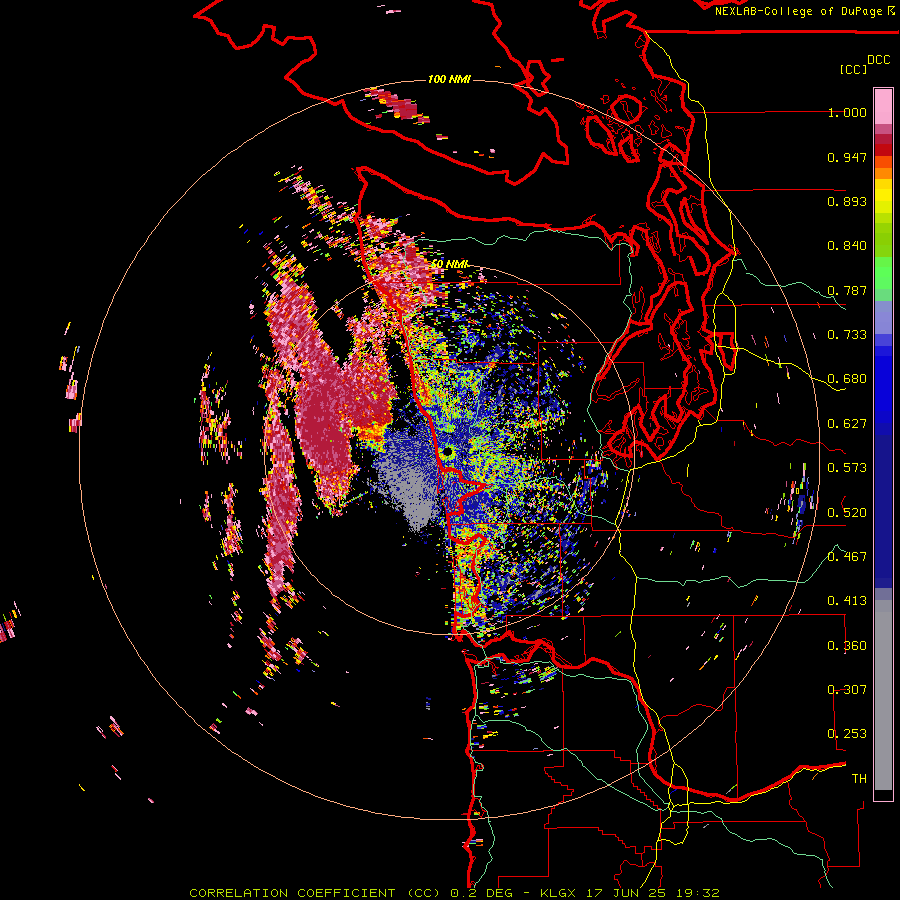Click the 19:32 timestamp

pos(696,893)
